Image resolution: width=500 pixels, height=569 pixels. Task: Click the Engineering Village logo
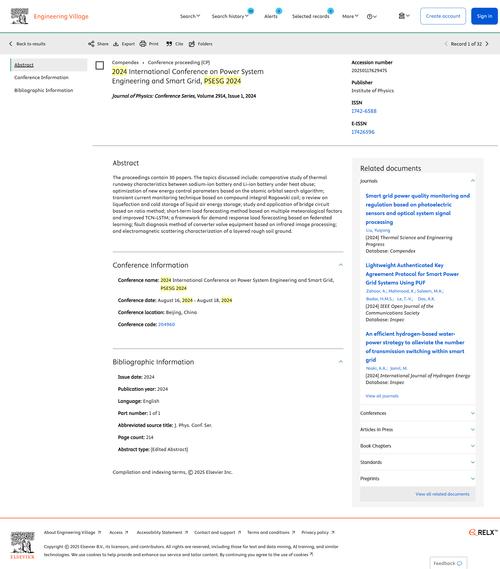pos(50,16)
